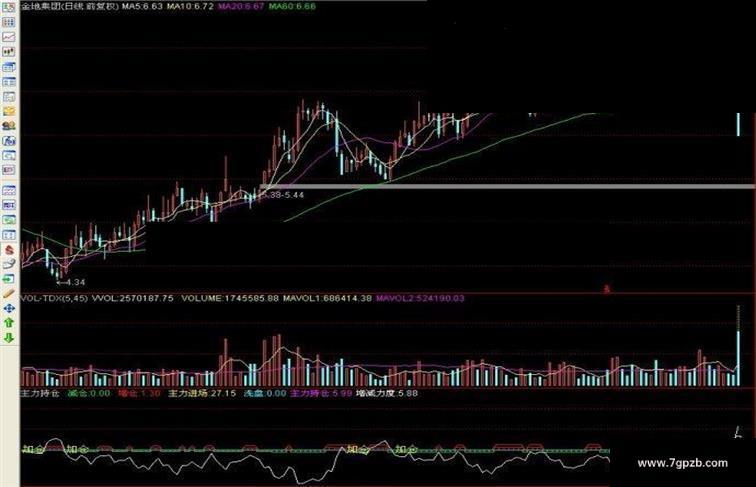This screenshot has height=487, width=756.
Task: Open the green window icon in sidebar
Action: click(x=9, y=220)
